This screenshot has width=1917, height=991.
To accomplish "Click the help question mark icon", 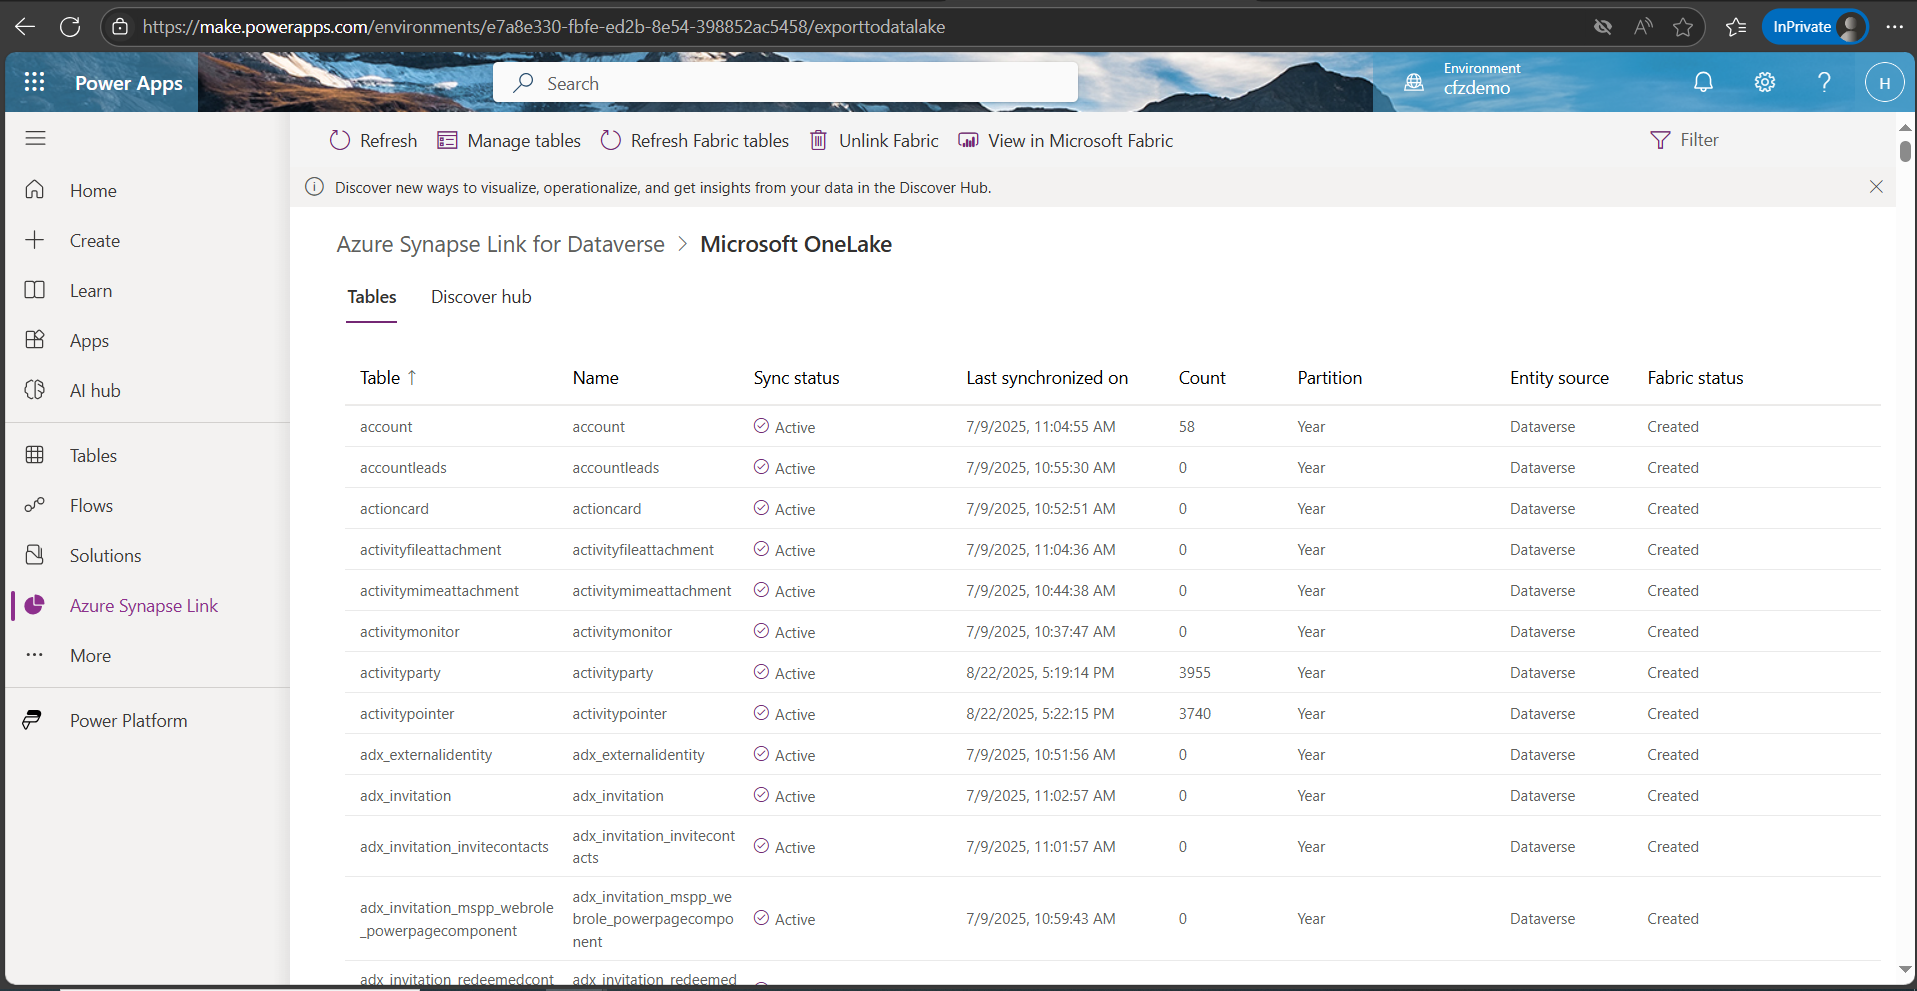I will coord(1824,82).
